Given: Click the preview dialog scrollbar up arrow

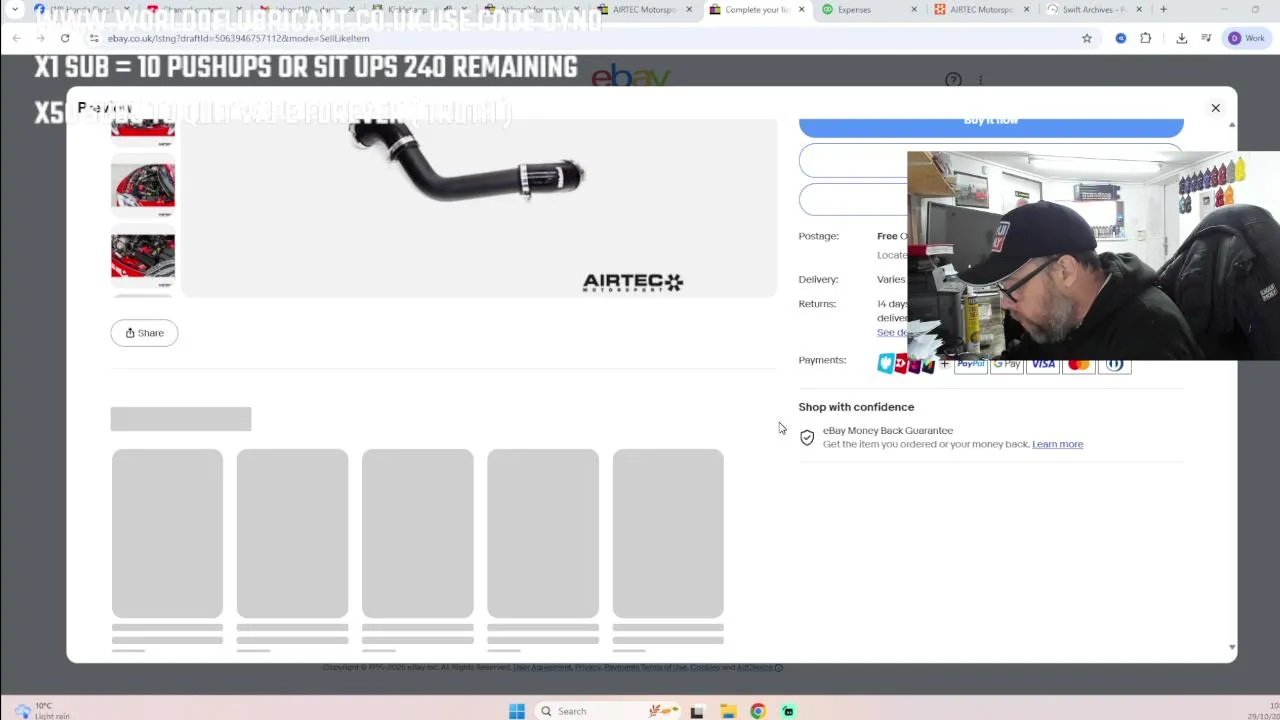Looking at the screenshot, I should (1231, 125).
